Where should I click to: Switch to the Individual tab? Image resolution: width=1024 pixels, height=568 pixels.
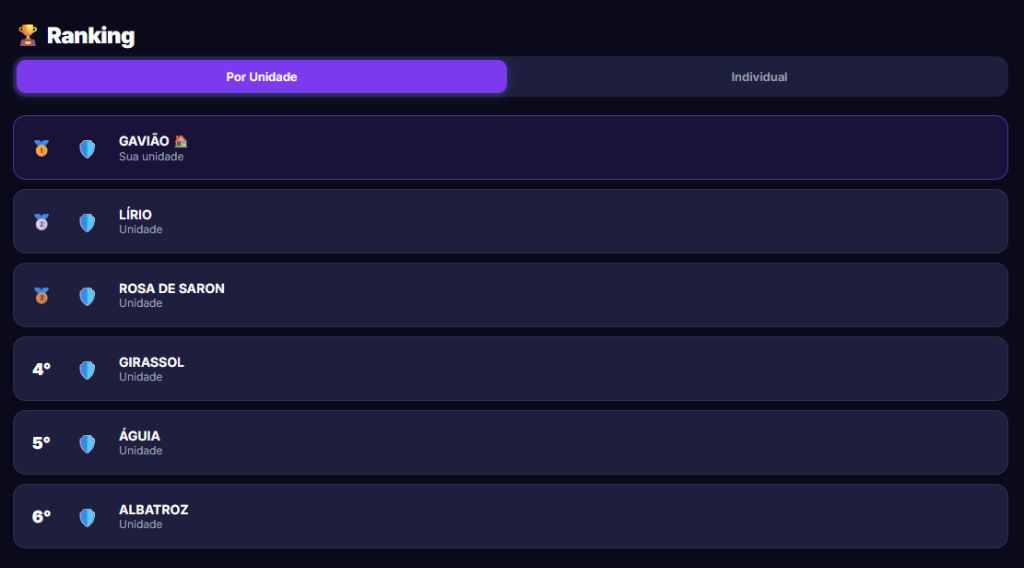point(759,77)
